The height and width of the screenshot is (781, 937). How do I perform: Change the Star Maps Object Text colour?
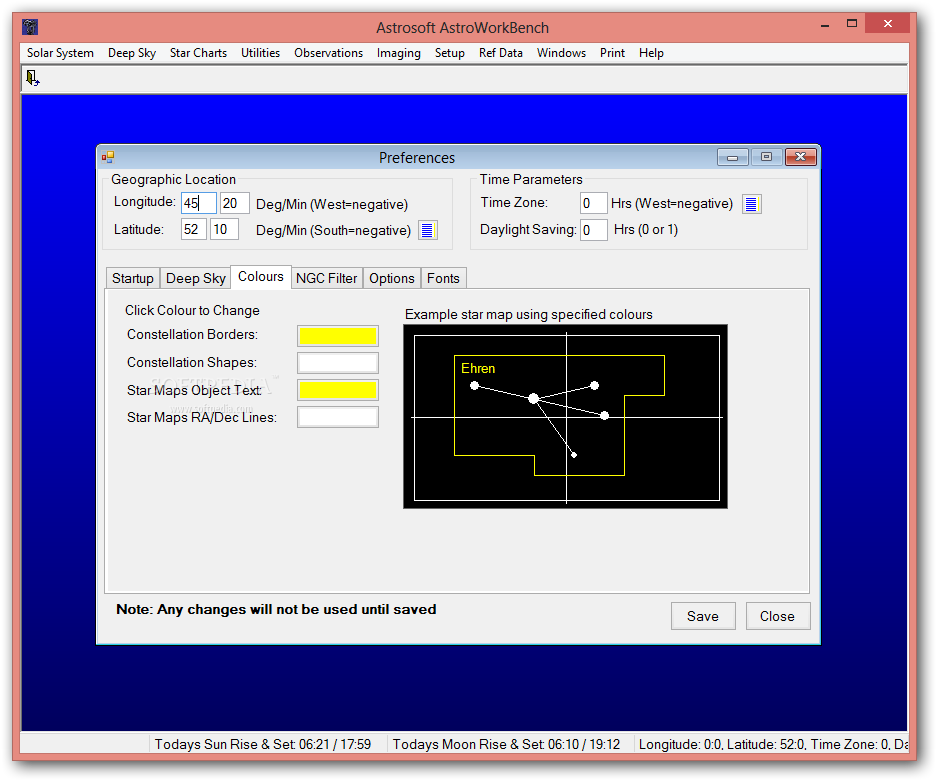click(338, 390)
